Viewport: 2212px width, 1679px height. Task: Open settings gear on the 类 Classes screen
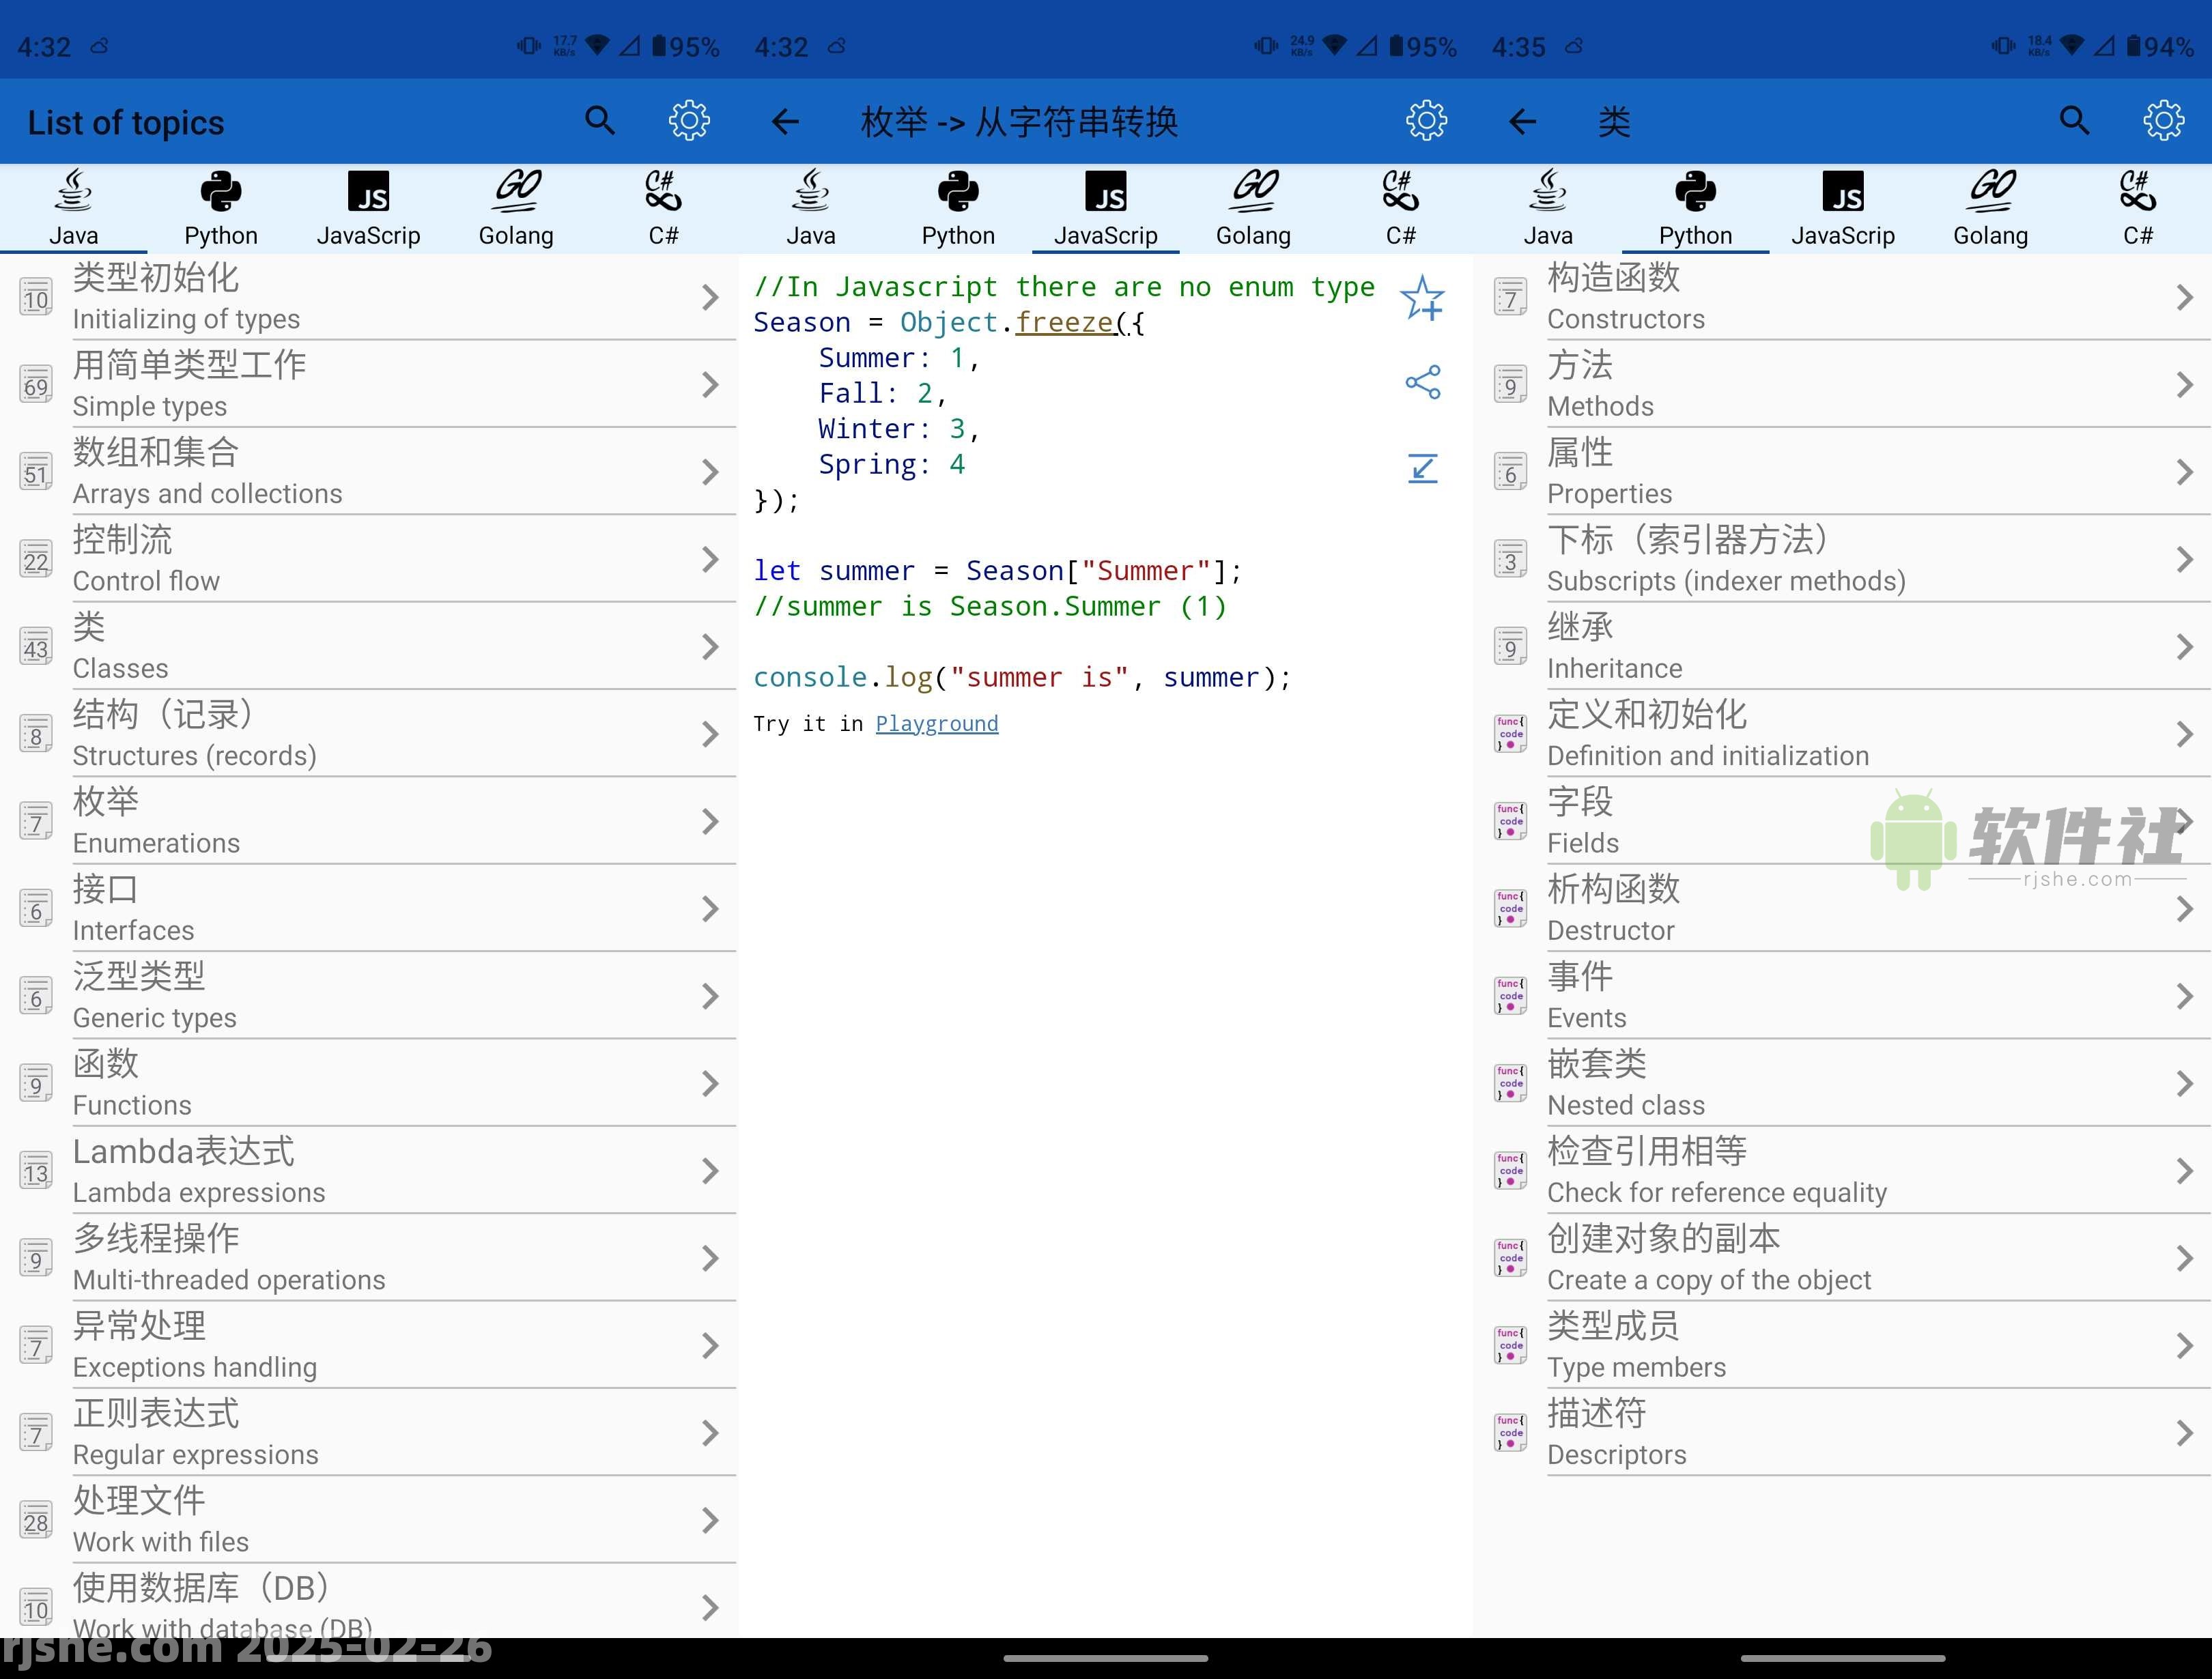[2163, 121]
